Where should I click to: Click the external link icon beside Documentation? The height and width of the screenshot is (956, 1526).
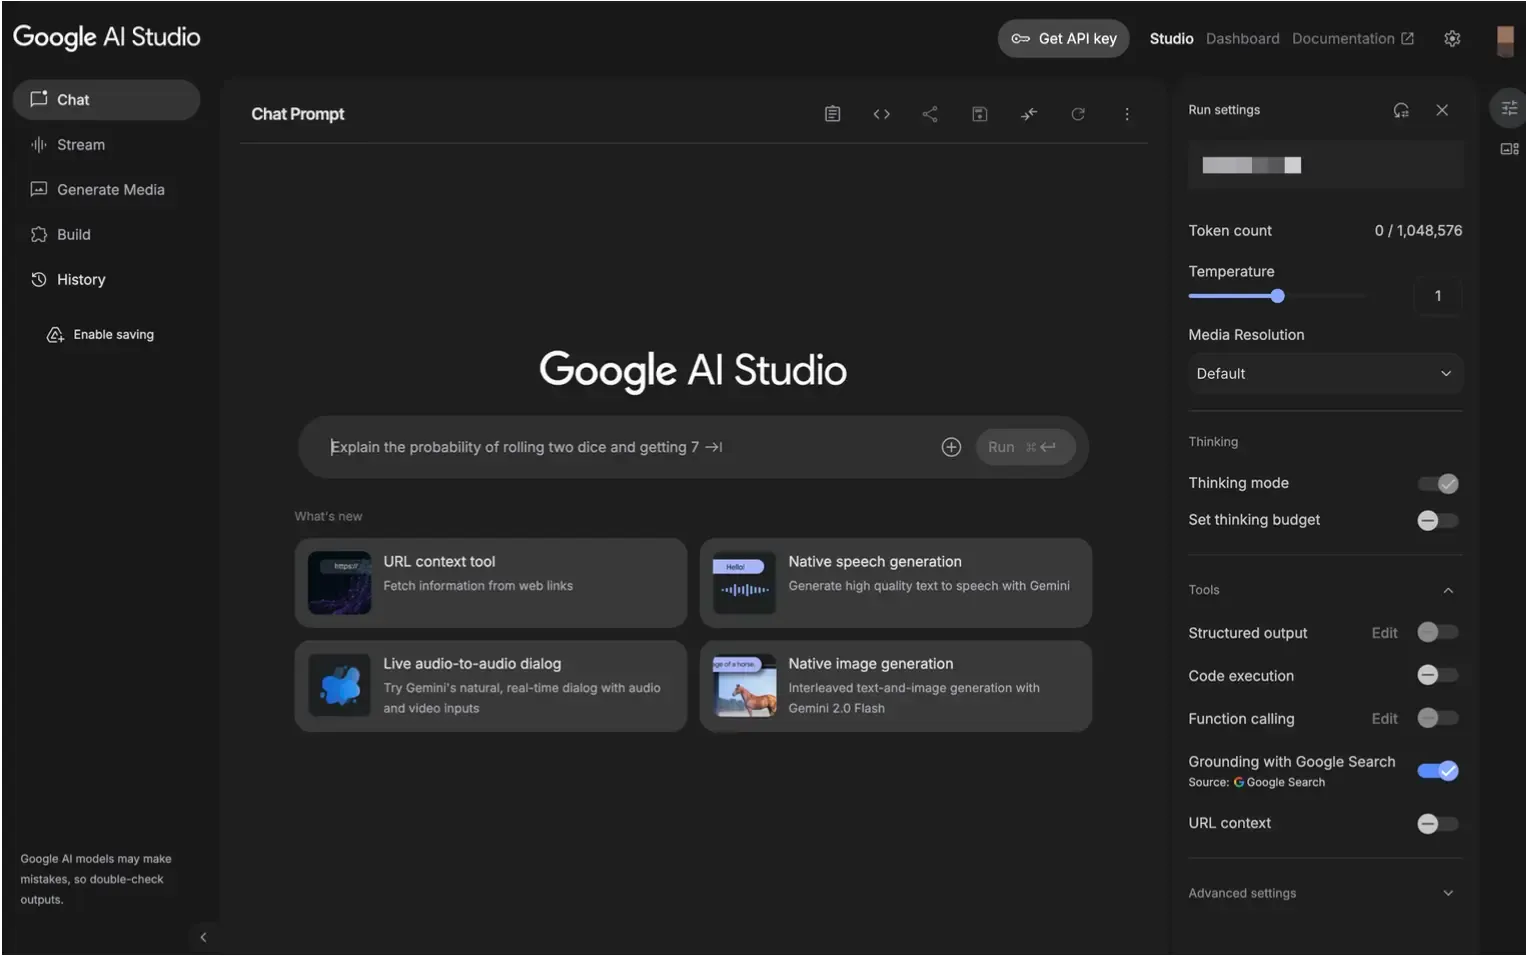click(x=1407, y=38)
